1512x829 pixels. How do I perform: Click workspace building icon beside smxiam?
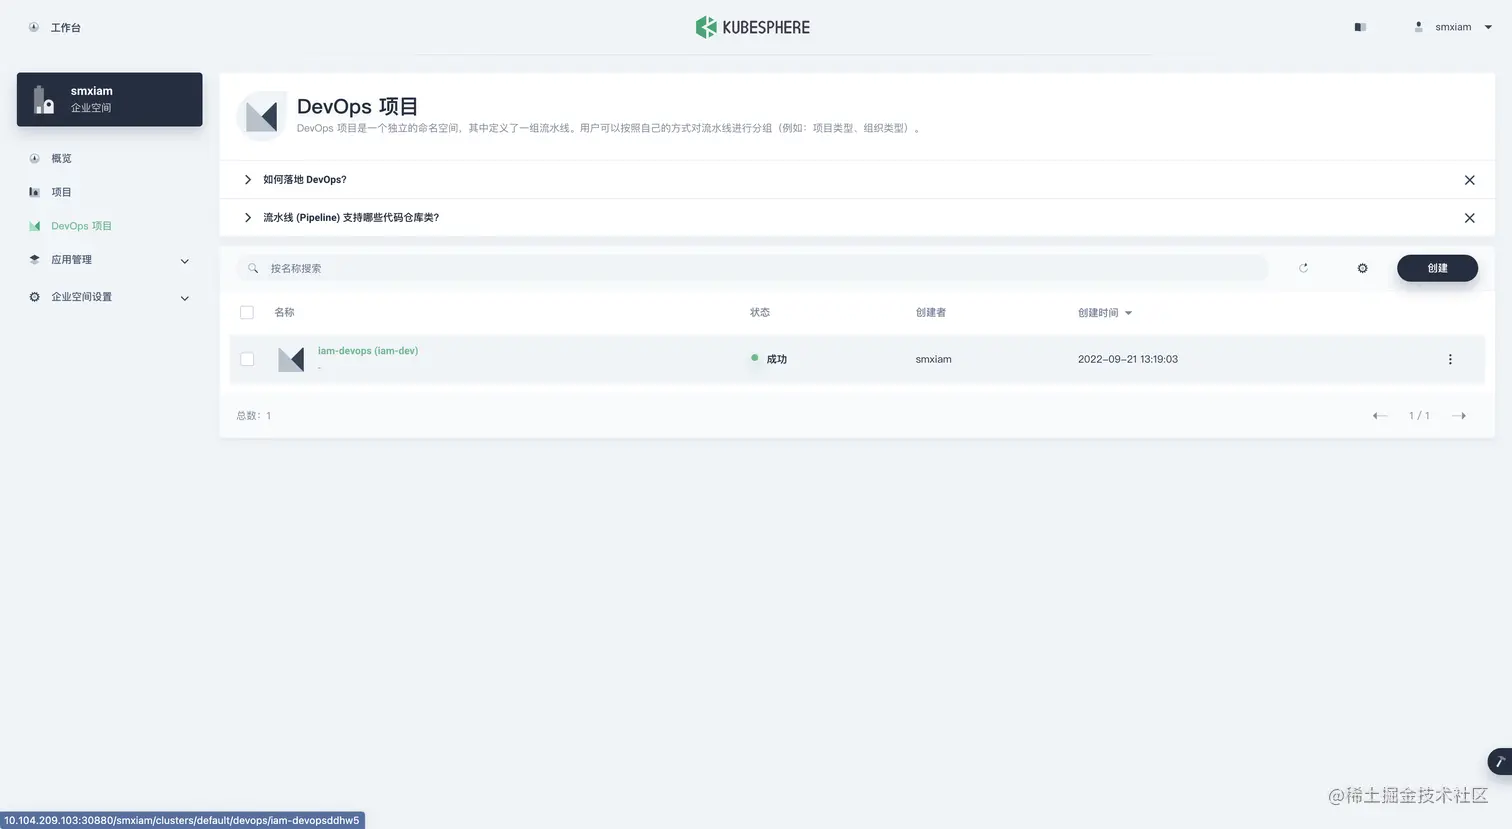43,99
